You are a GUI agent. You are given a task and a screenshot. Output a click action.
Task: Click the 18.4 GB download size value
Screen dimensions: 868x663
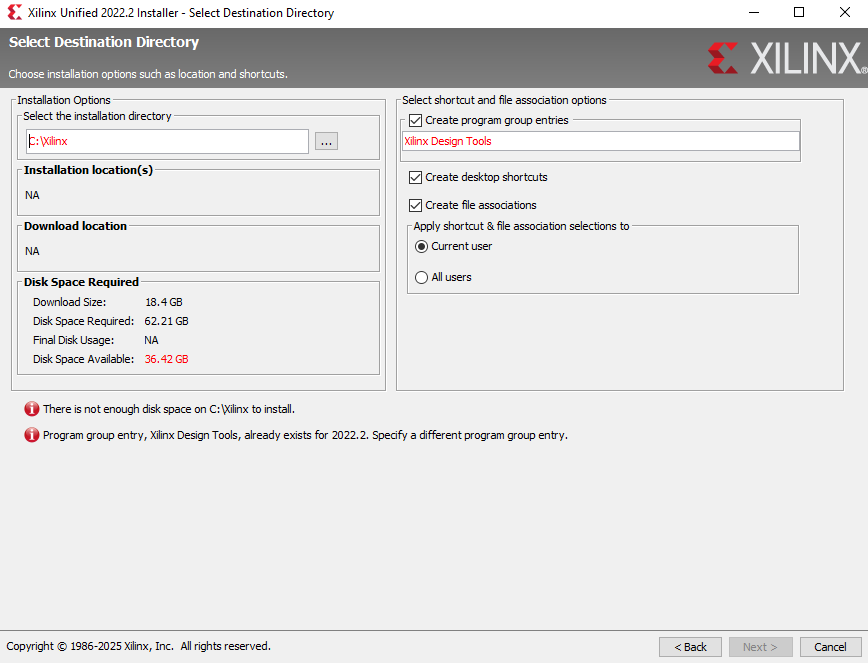[x=164, y=302]
